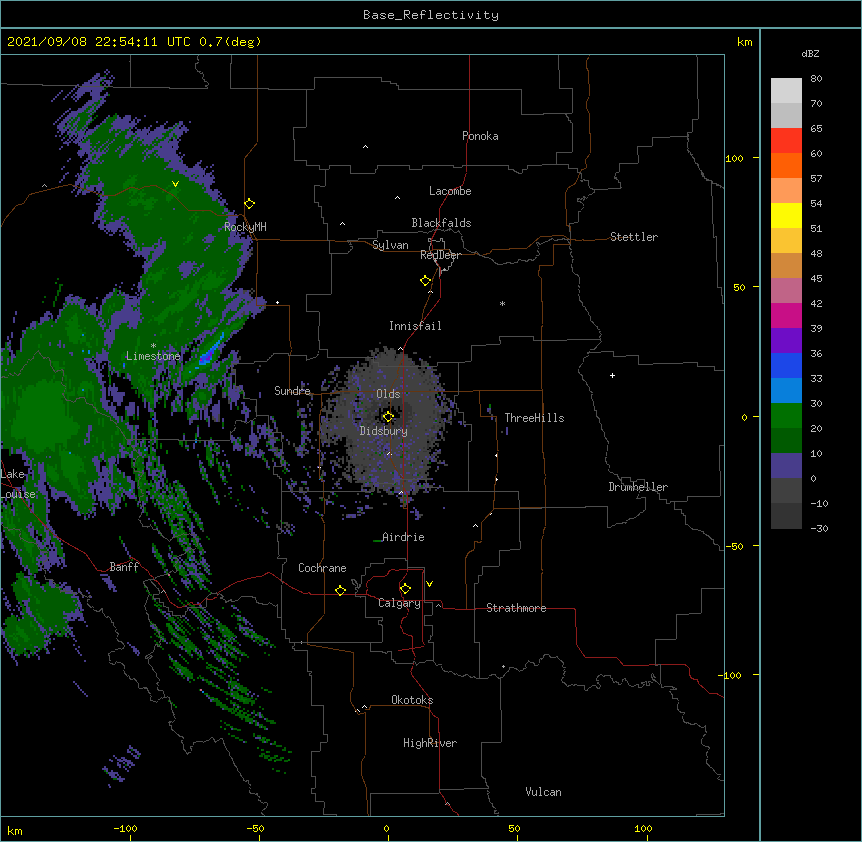
Task: Click the 80 value on the dBZ scale
Action: pos(816,79)
